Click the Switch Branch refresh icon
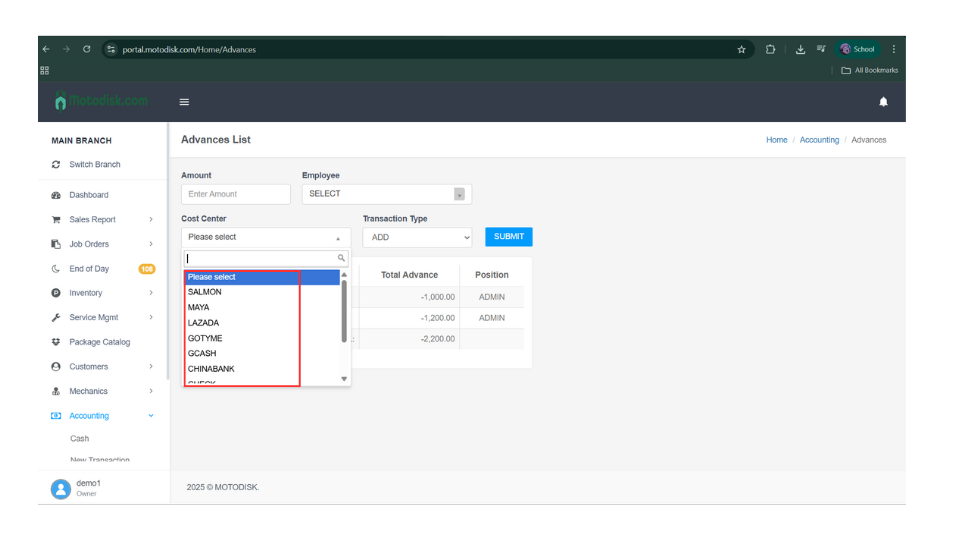The image size is (960, 540). click(56, 165)
